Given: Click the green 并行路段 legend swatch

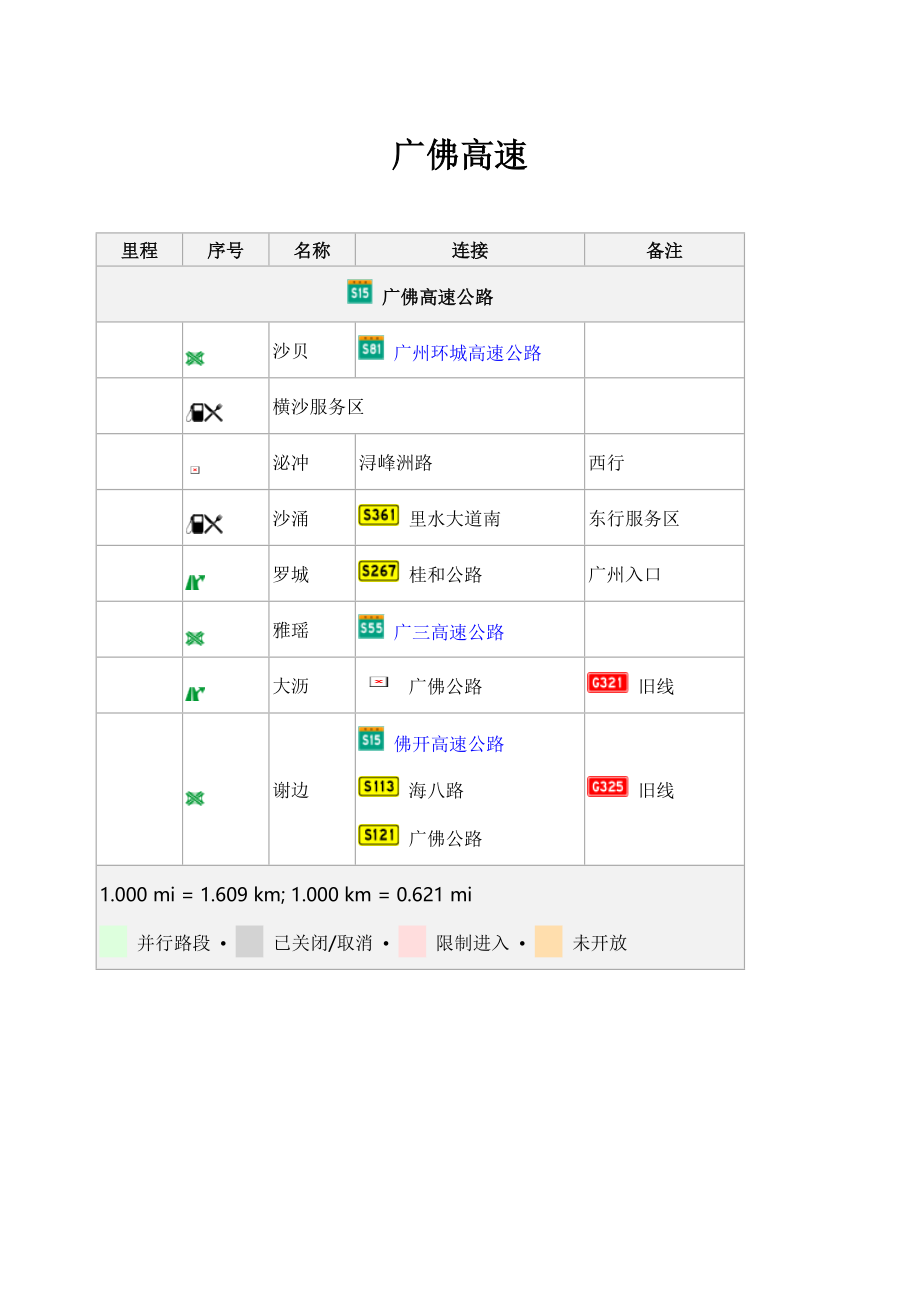Looking at the screenshot, I should click(x=113, y=942).
